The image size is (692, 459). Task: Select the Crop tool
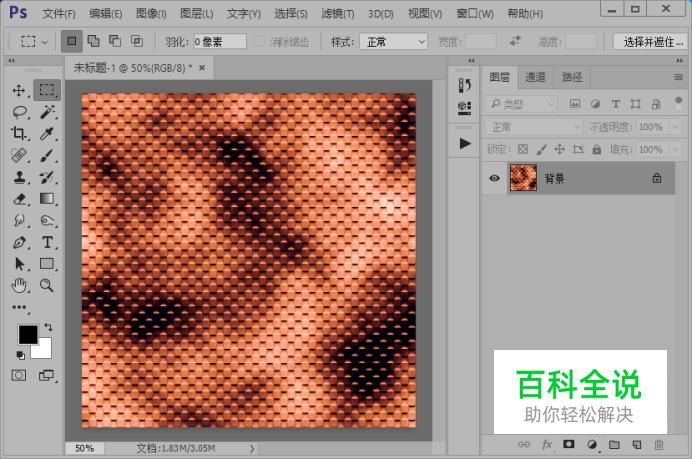pos(19,133)
